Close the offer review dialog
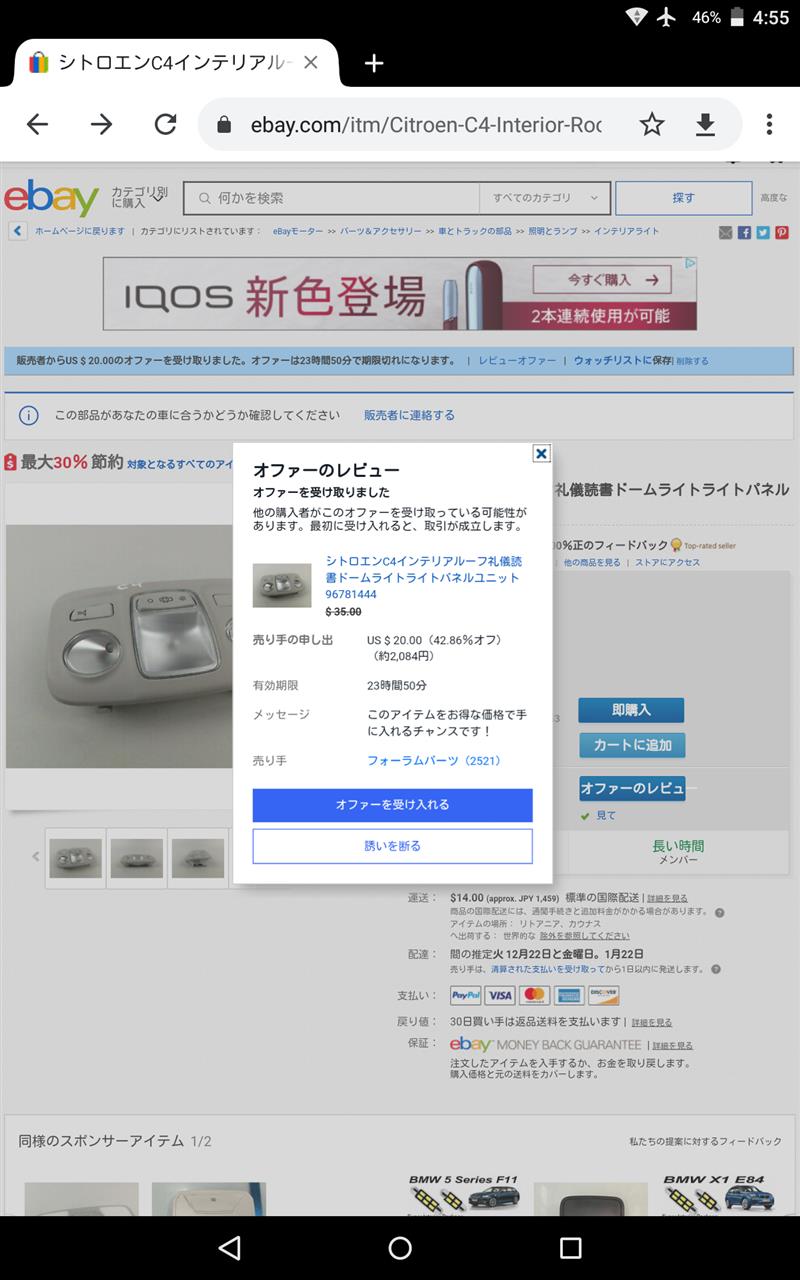Screen dimensions: 800x1280 pyautogui.click(x=541, y=453)
